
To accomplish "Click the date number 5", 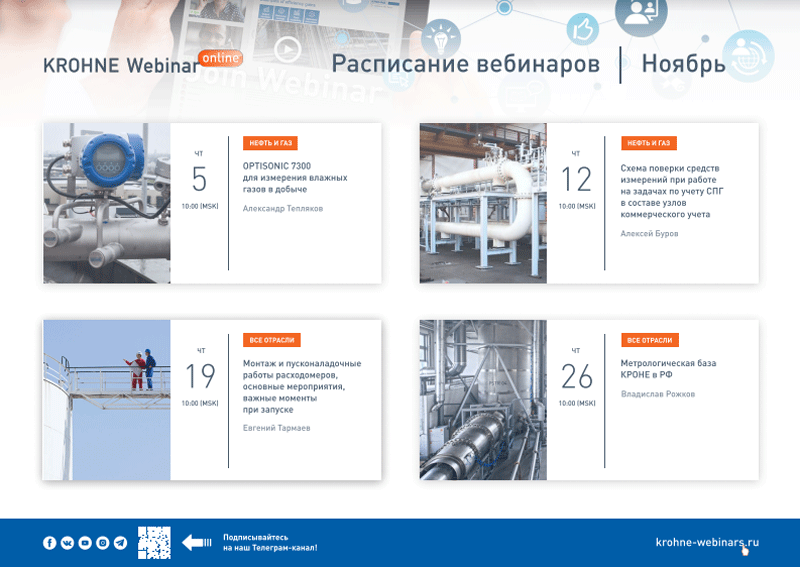I will (x=199, y=179).
